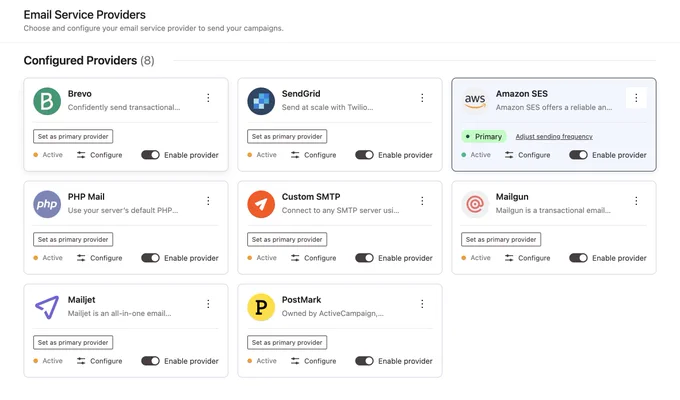Image resolution: width=680 pixels, height=400 pixels.
Task: Open Mailjet three-dot options menu
Action: click(x=208, y=304)
